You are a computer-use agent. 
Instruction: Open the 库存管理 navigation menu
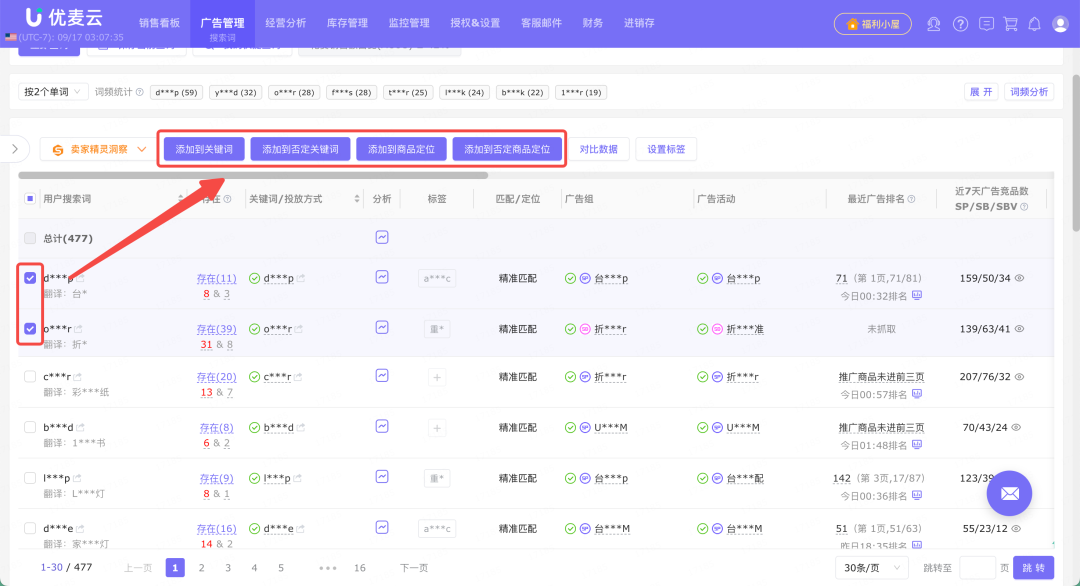coord(347,21)
